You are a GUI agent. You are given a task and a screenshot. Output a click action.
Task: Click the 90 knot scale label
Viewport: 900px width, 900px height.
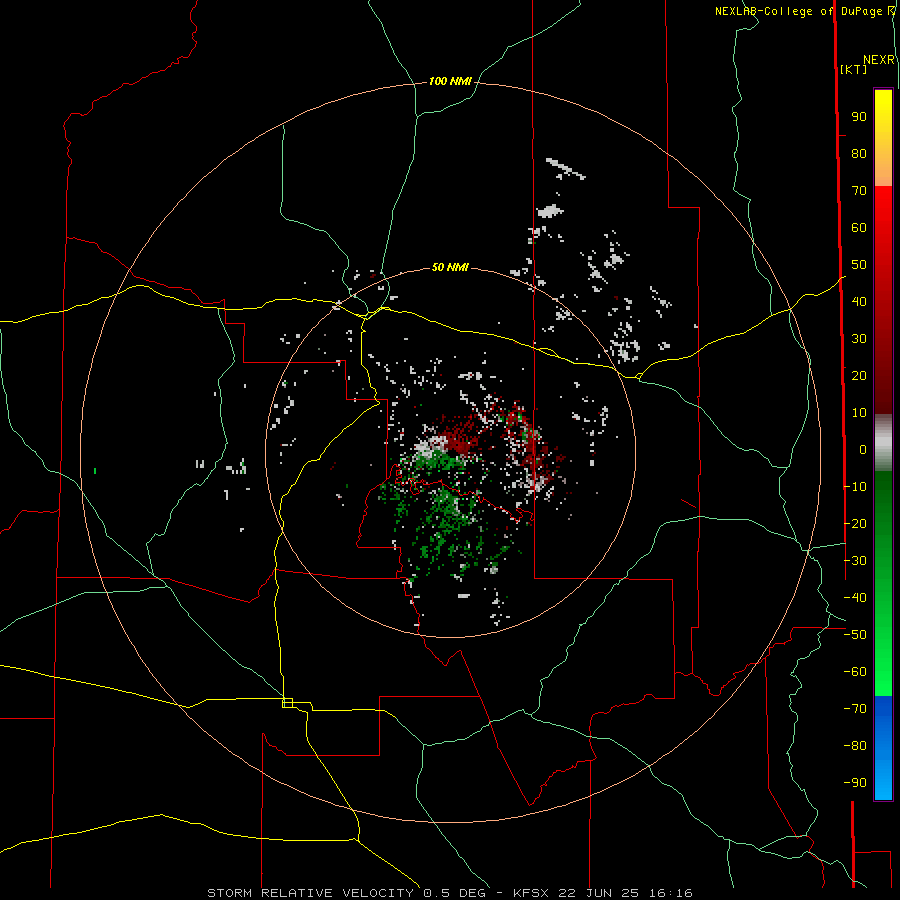pyautogui.click(x=859, y=117)
